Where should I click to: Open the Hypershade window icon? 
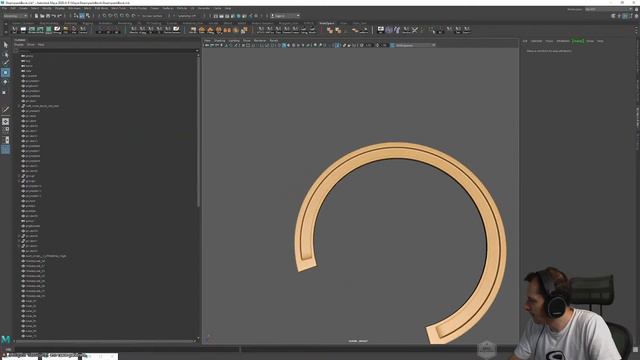tap(239, 16)
